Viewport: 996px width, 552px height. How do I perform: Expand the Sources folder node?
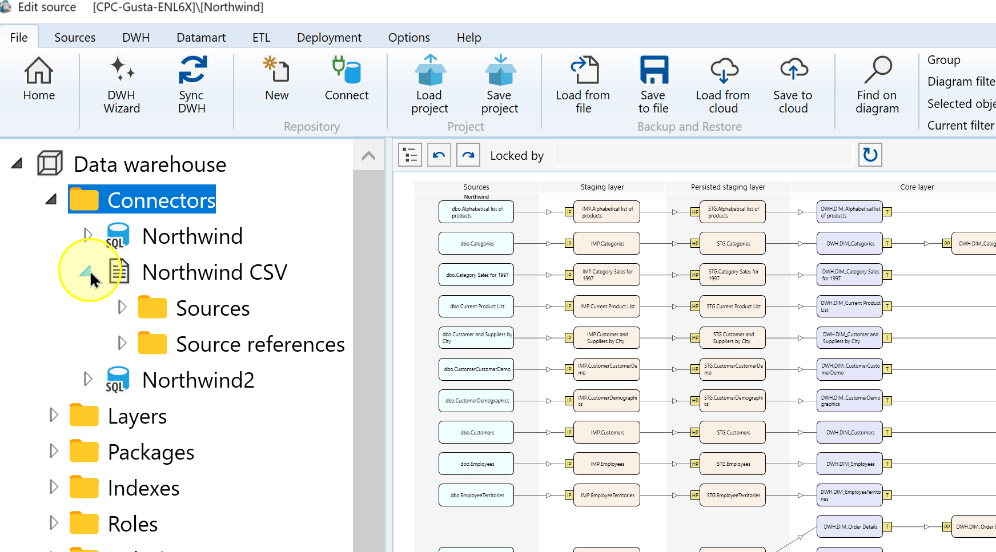coord(122,307)
